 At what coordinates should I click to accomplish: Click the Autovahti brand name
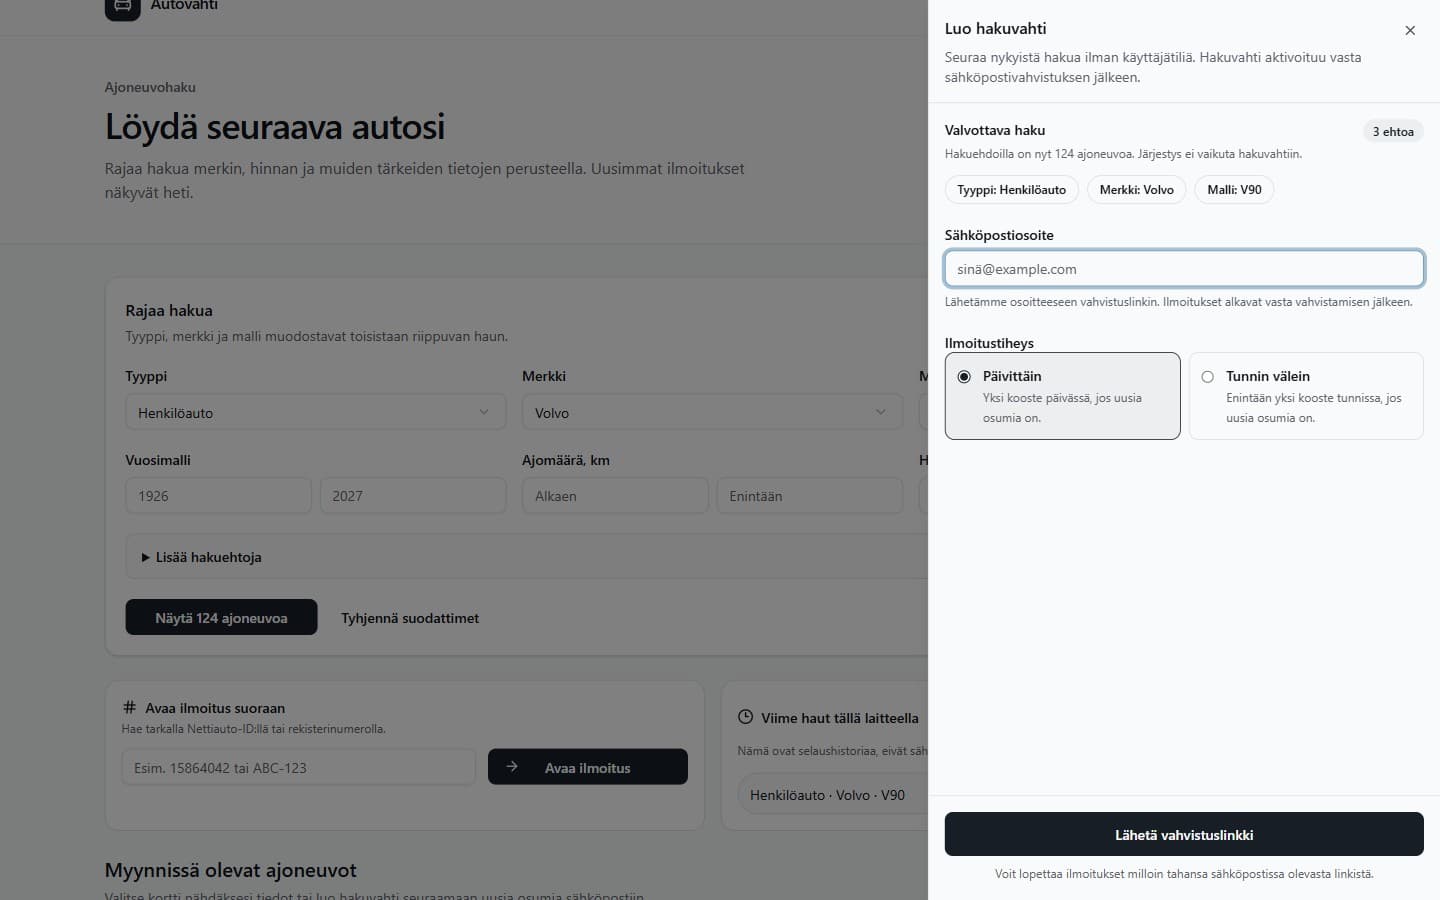point(184,6)
